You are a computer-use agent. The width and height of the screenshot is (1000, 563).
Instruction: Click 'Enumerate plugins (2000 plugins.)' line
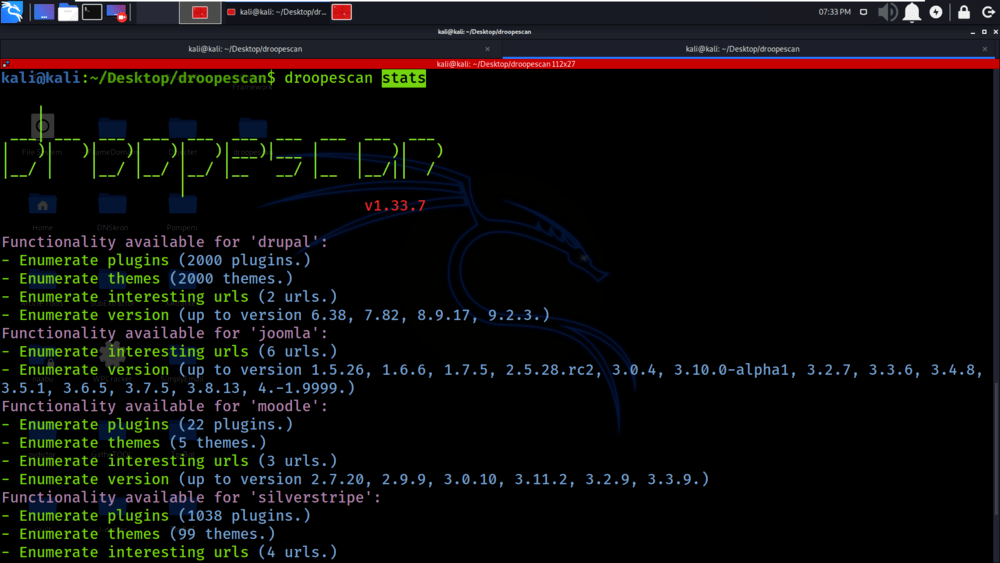(x=156, y=260)
